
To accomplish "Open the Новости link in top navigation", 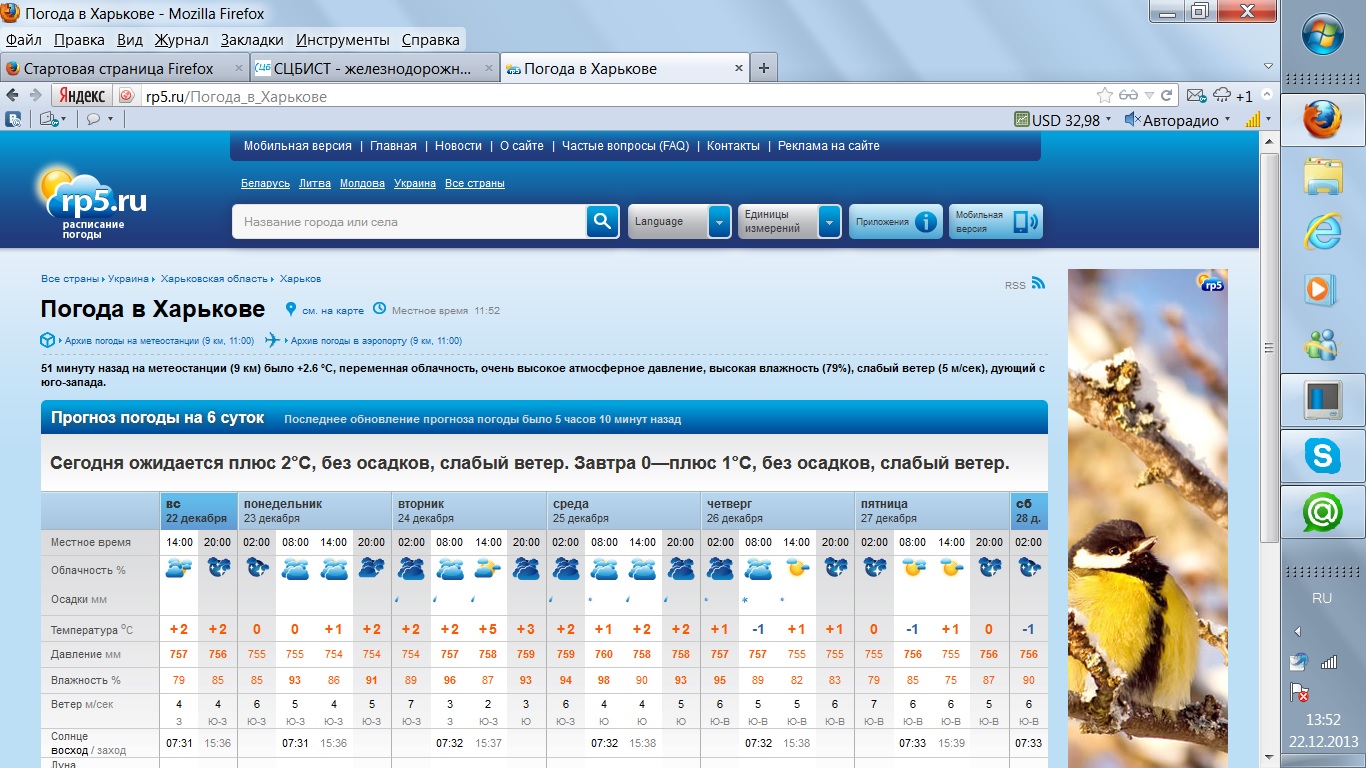I will (458, 146).
